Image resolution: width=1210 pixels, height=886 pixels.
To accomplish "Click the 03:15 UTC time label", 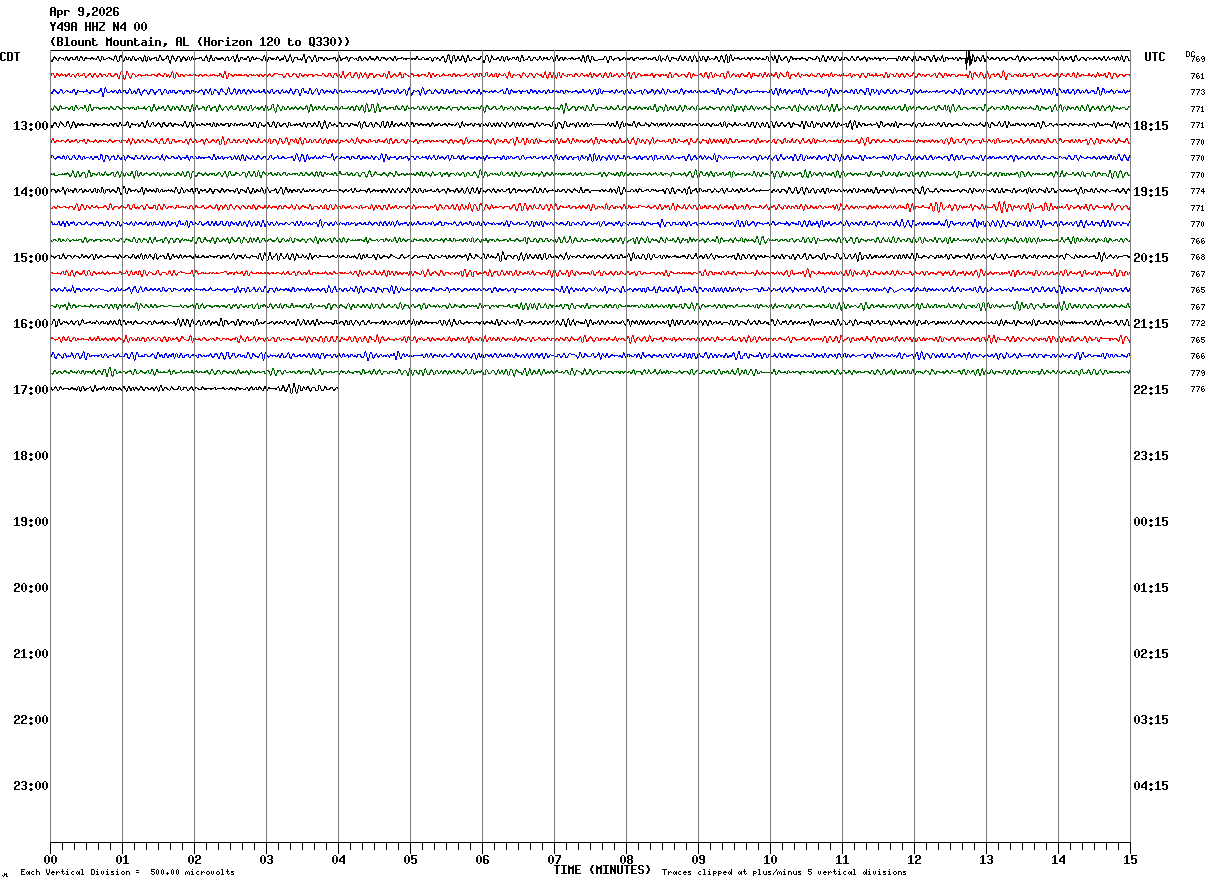I will coord(1151,720).
